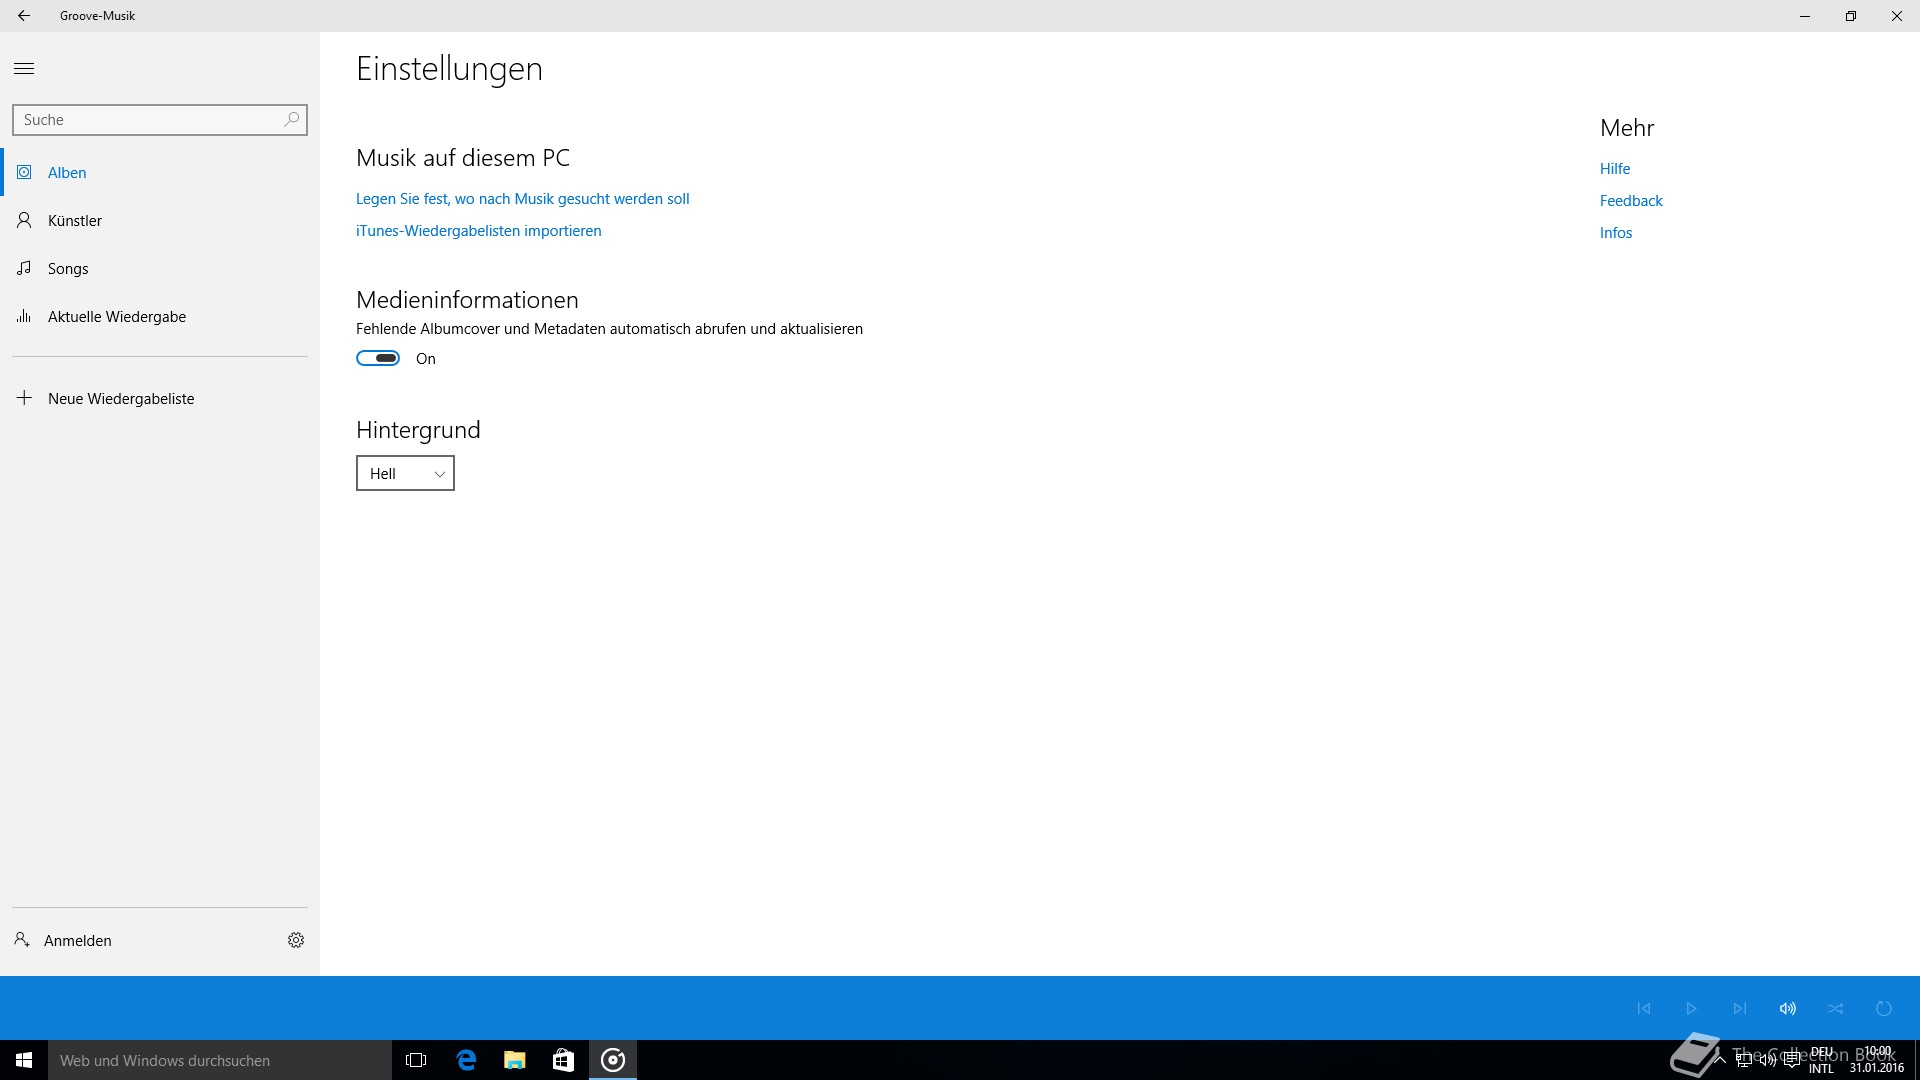Click the Künstler person icon

click(x=24, y=220)
